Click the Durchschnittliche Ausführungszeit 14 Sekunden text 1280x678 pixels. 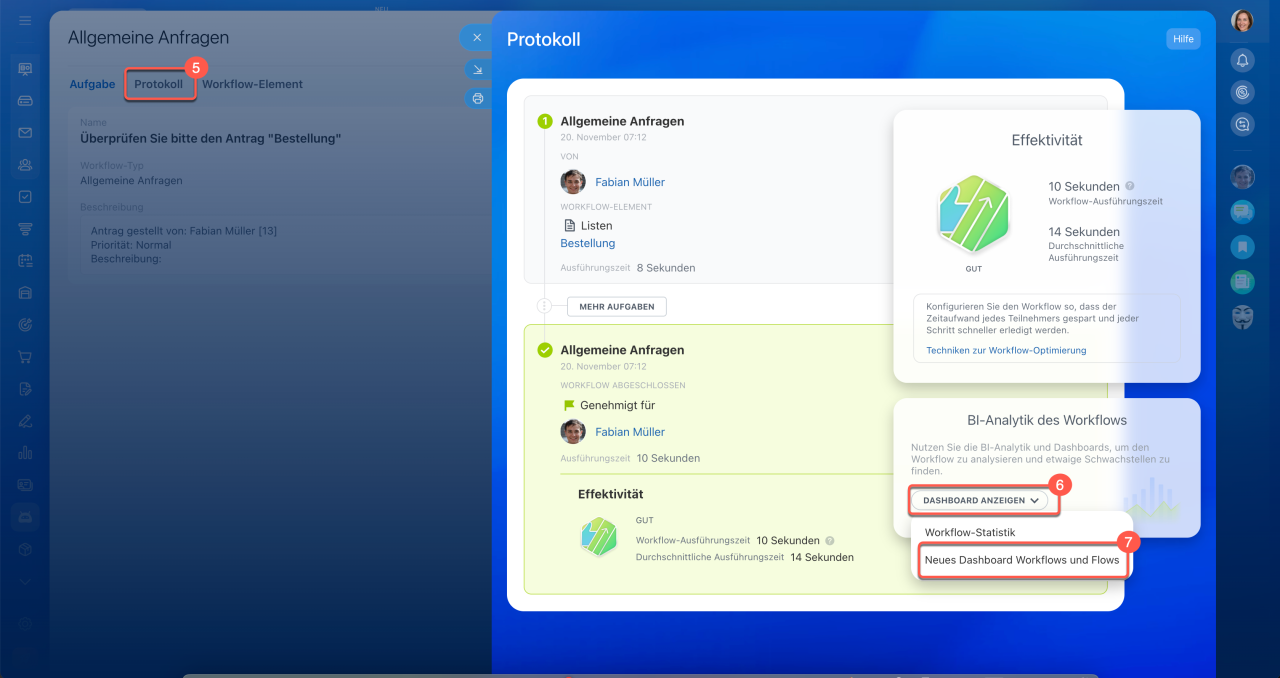pos(745,557)
